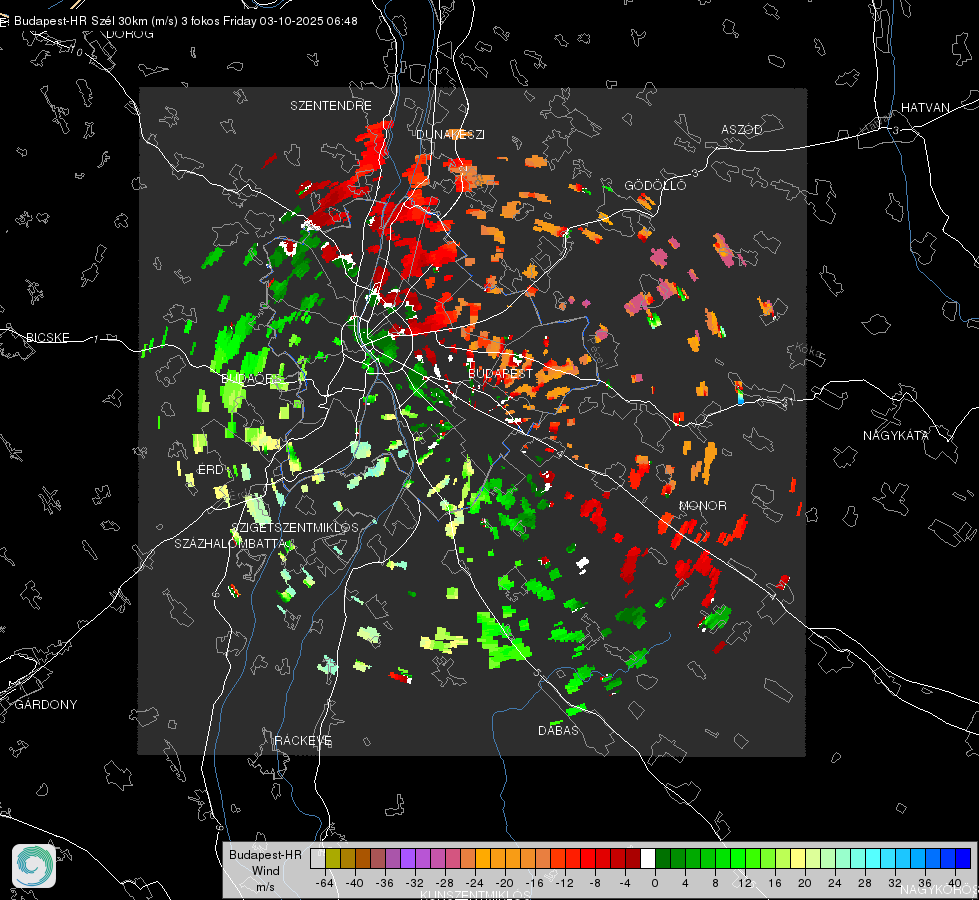
Task: Click the GÁRDONY town label
Action: (x=46, y=705)
